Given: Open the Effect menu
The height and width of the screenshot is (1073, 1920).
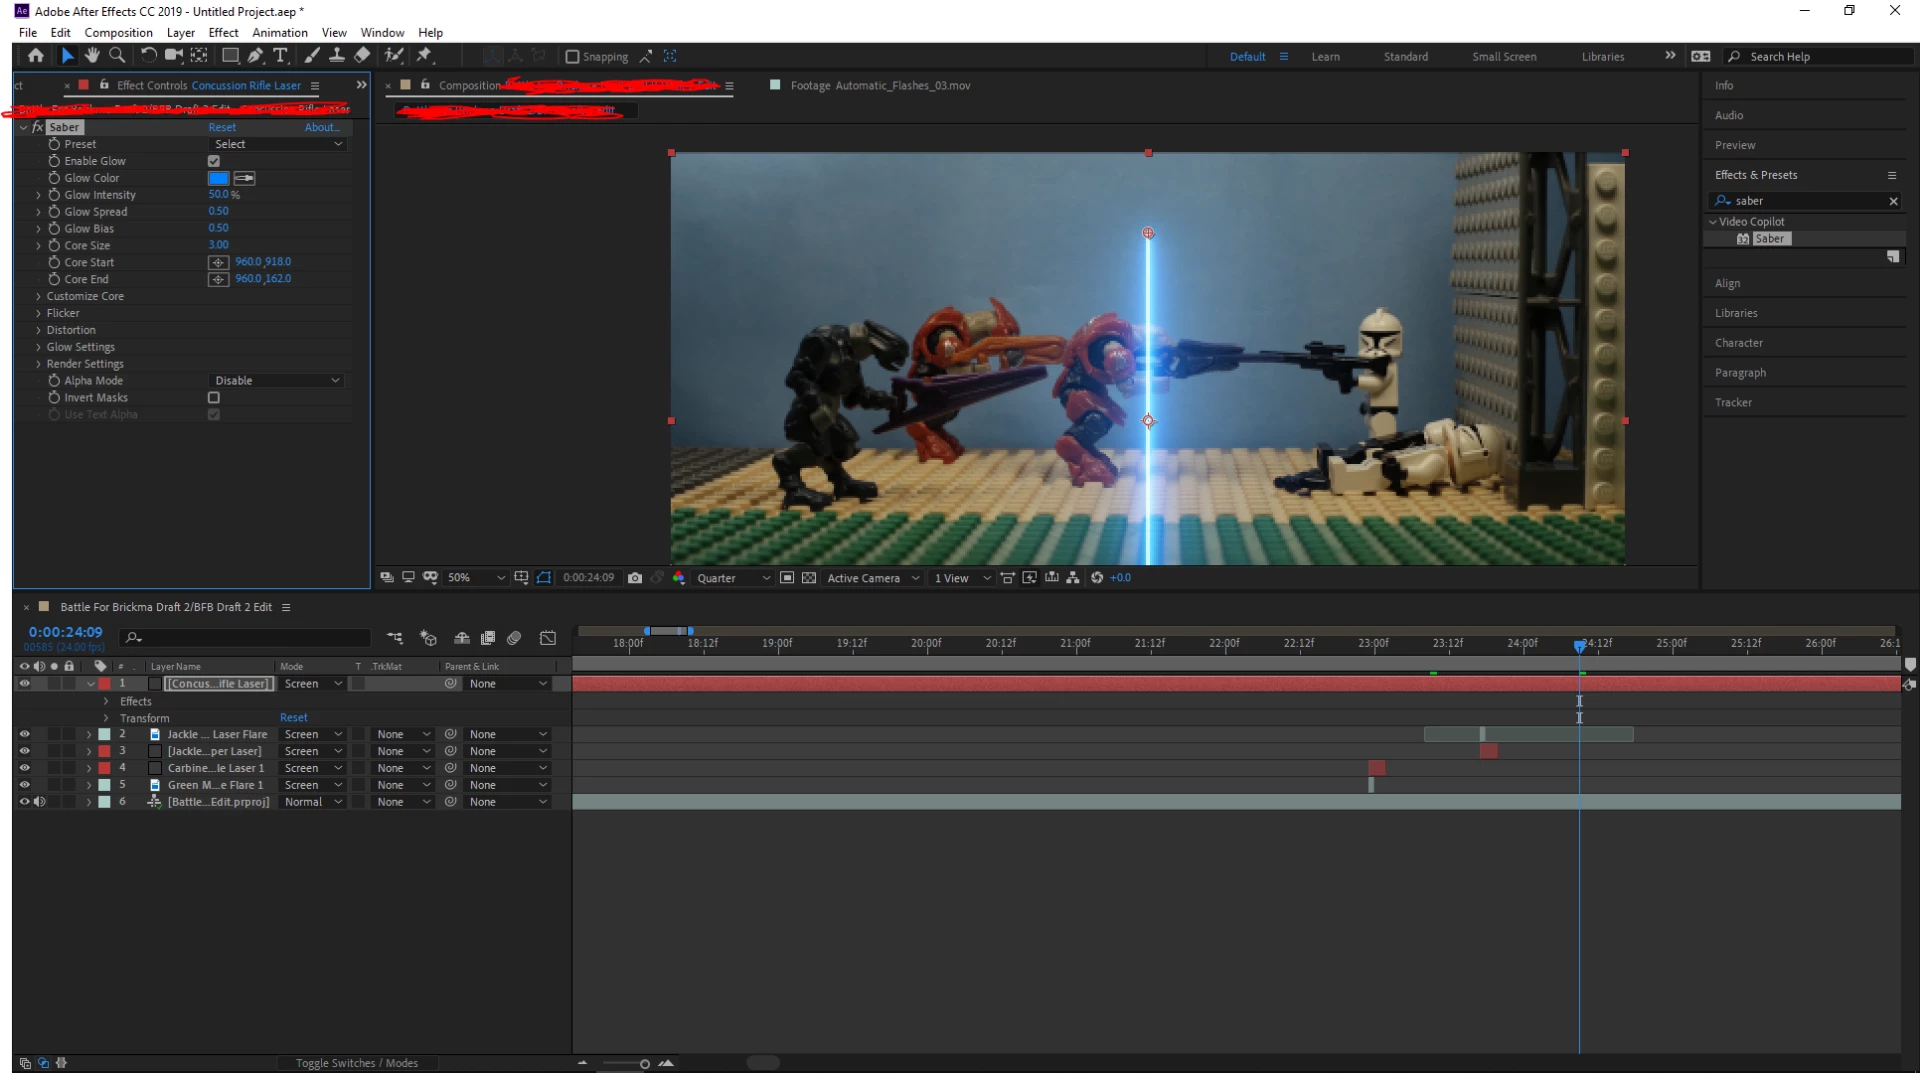Looking at the screenshot, I should coord(223,33).
